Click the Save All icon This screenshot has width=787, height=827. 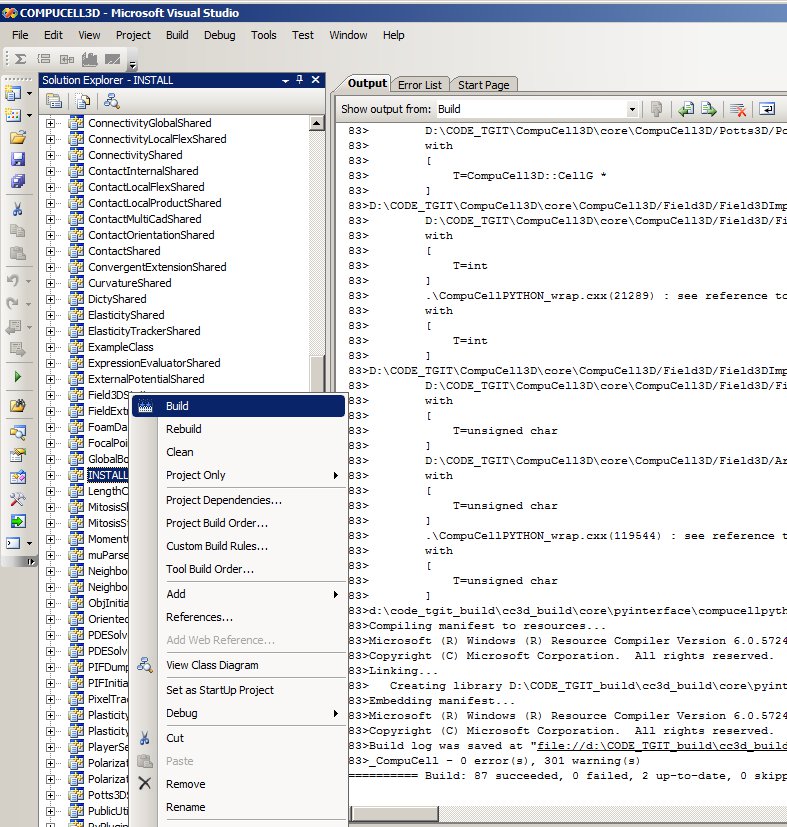pyautogui.click(x=17, y=181)
